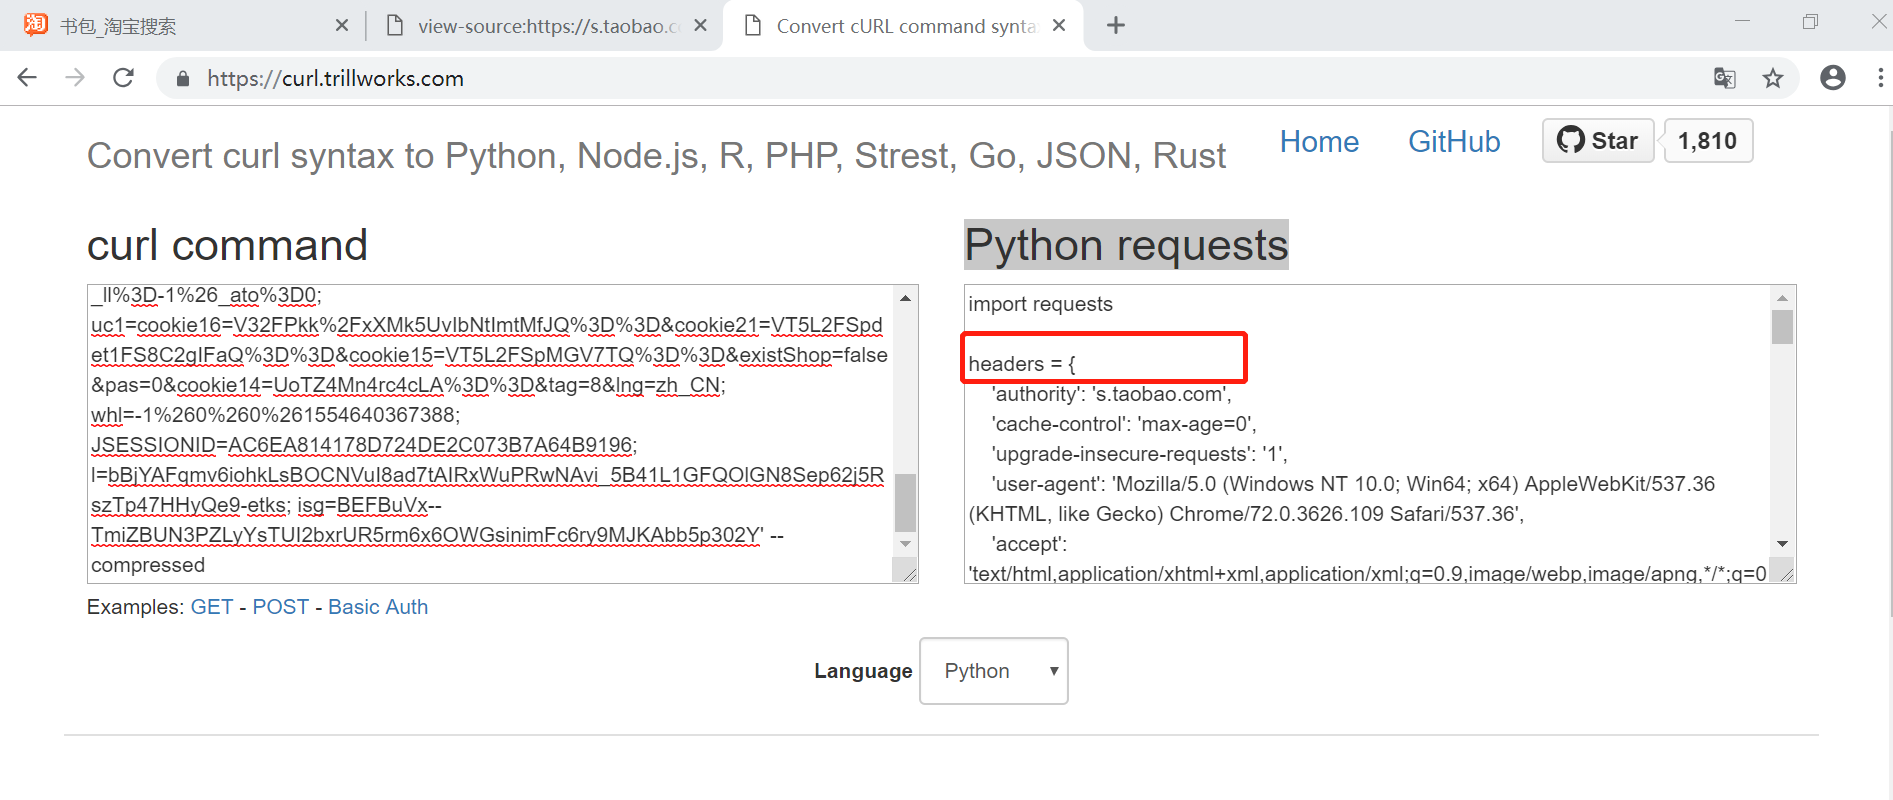Viewport: 1893px width, 800px height.
Task: Click inside the curl command text area
Action: (490, 430)
